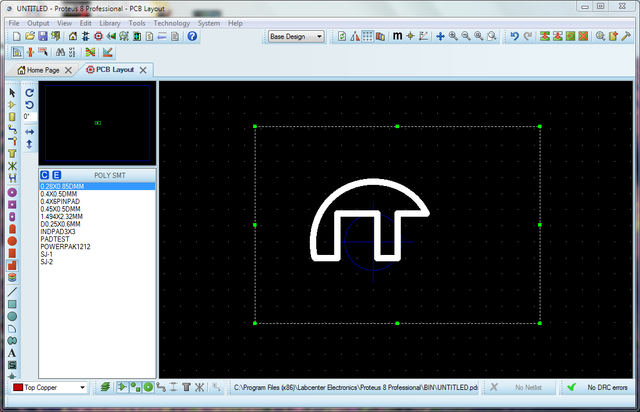The height and width of the screenshot is (412, 640).
Task: Click the Rotate Clockwise button
Action: pos(29,93)
